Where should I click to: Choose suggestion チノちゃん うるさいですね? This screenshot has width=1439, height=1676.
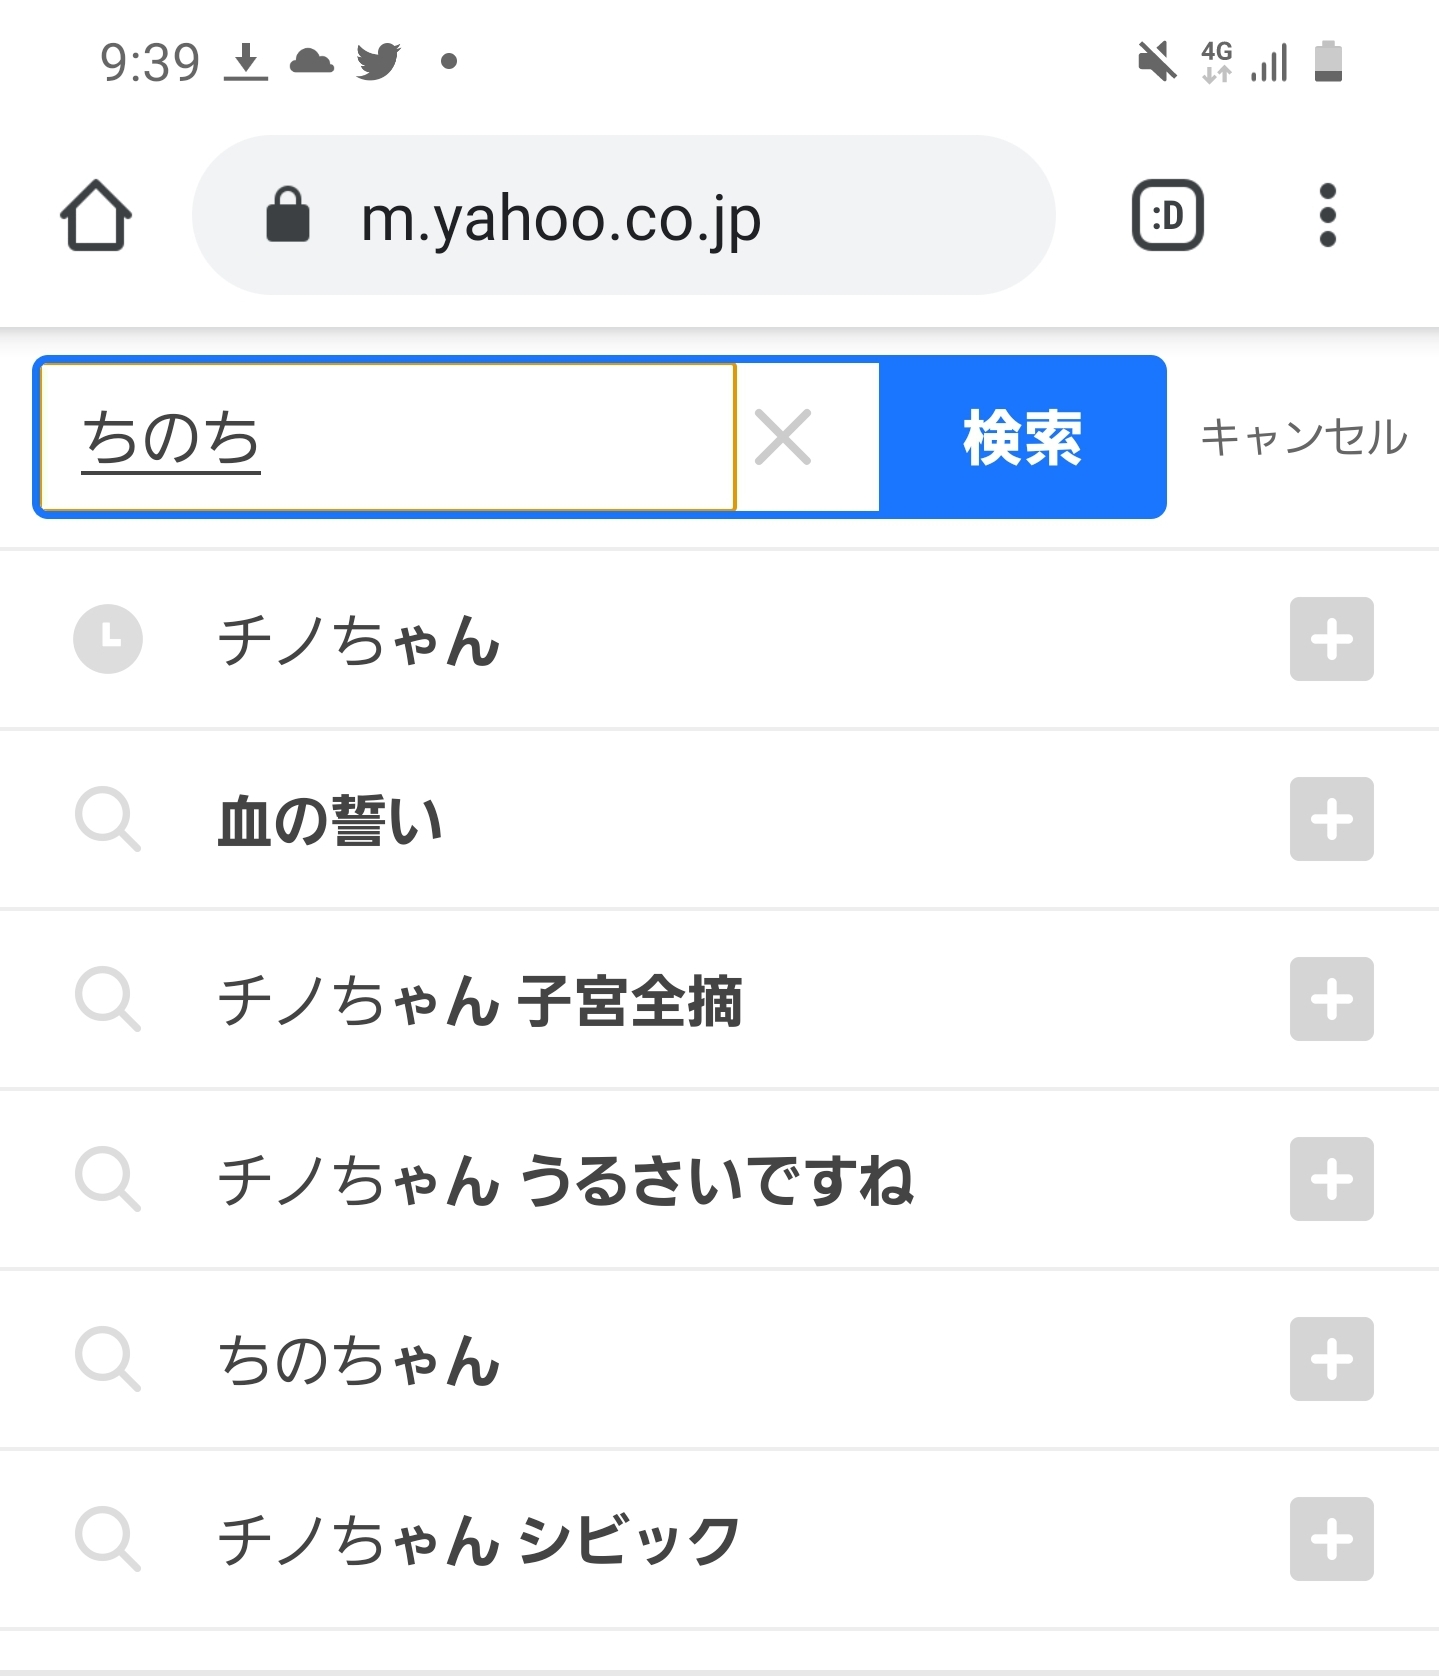(x=565, y=1180)
